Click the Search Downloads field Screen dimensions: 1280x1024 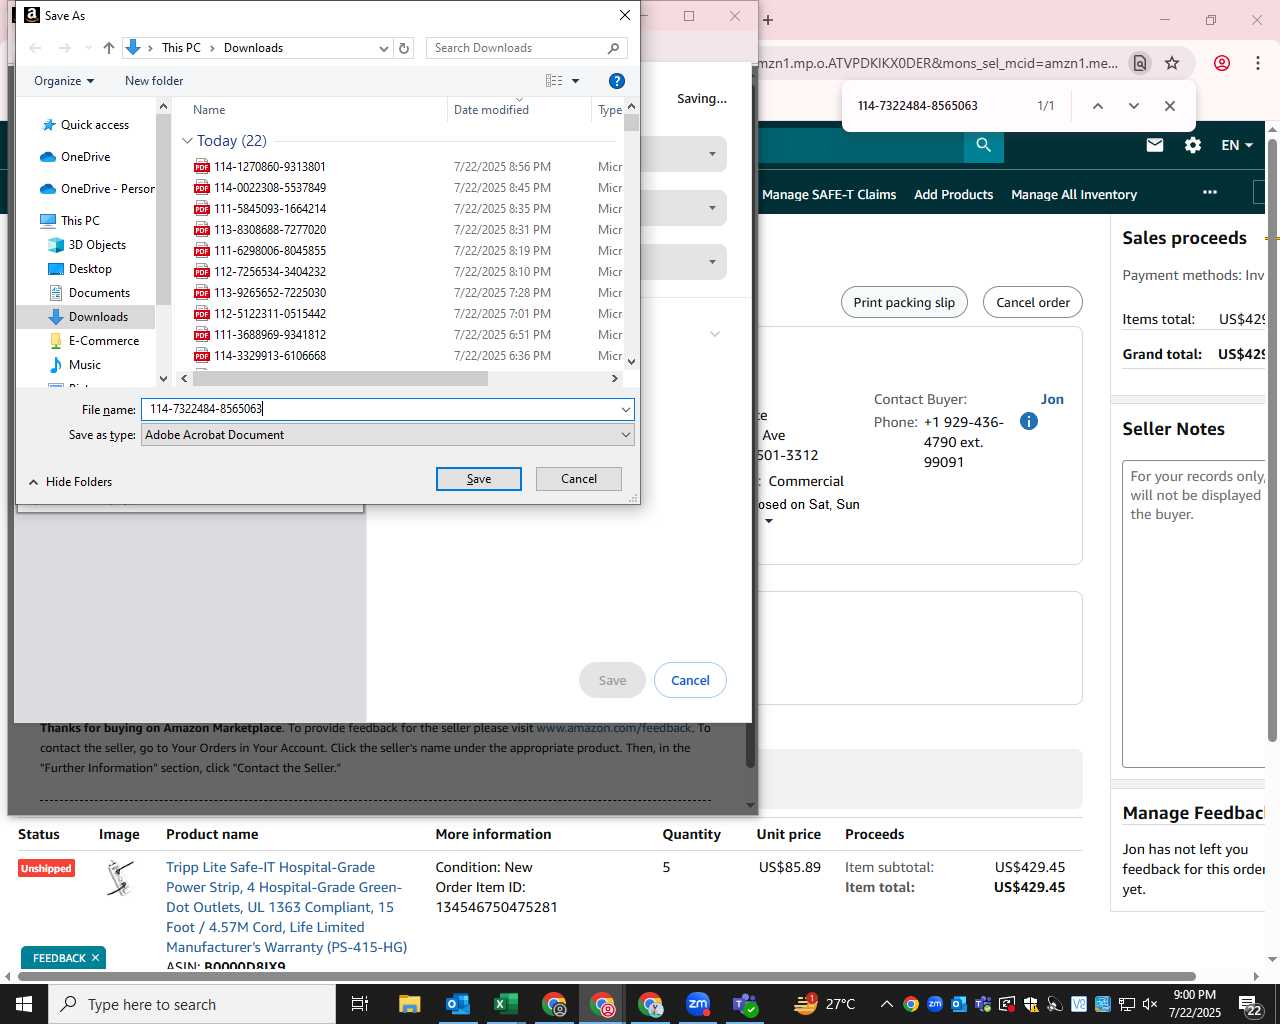527,48
